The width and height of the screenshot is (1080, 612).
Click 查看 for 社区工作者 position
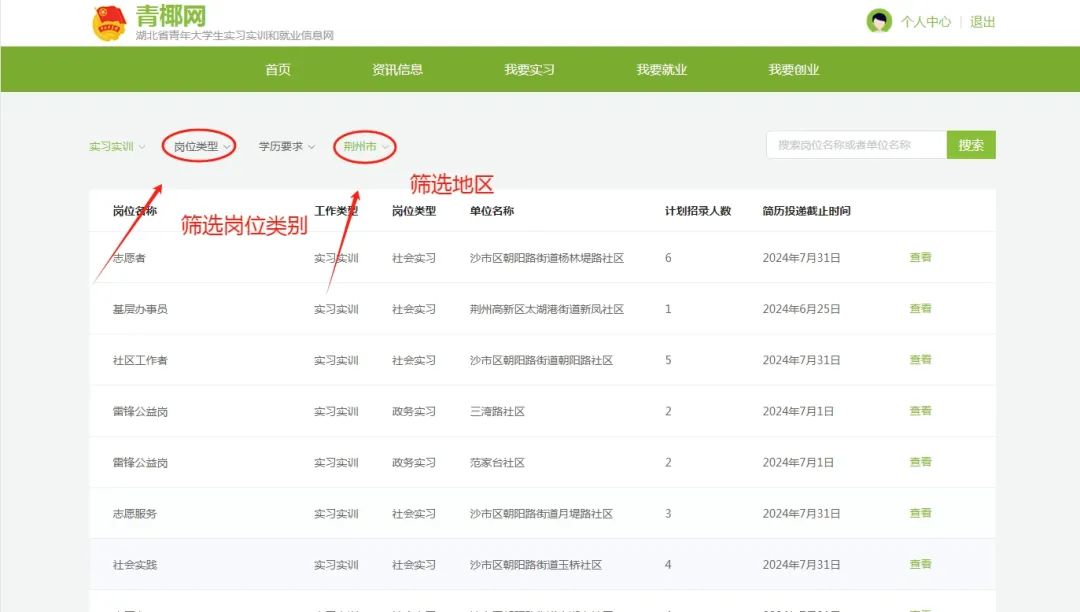point(920,360)
